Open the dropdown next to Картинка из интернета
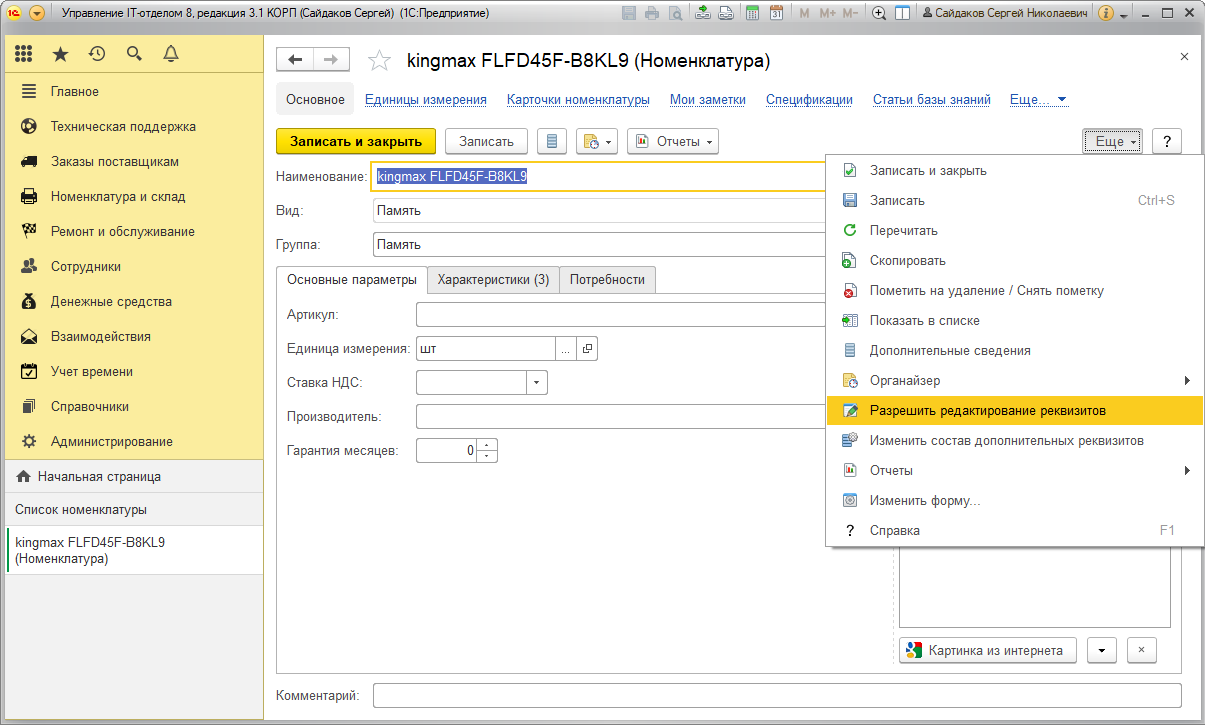This screenshot has height=725, width=1205. pos(1102,650)
